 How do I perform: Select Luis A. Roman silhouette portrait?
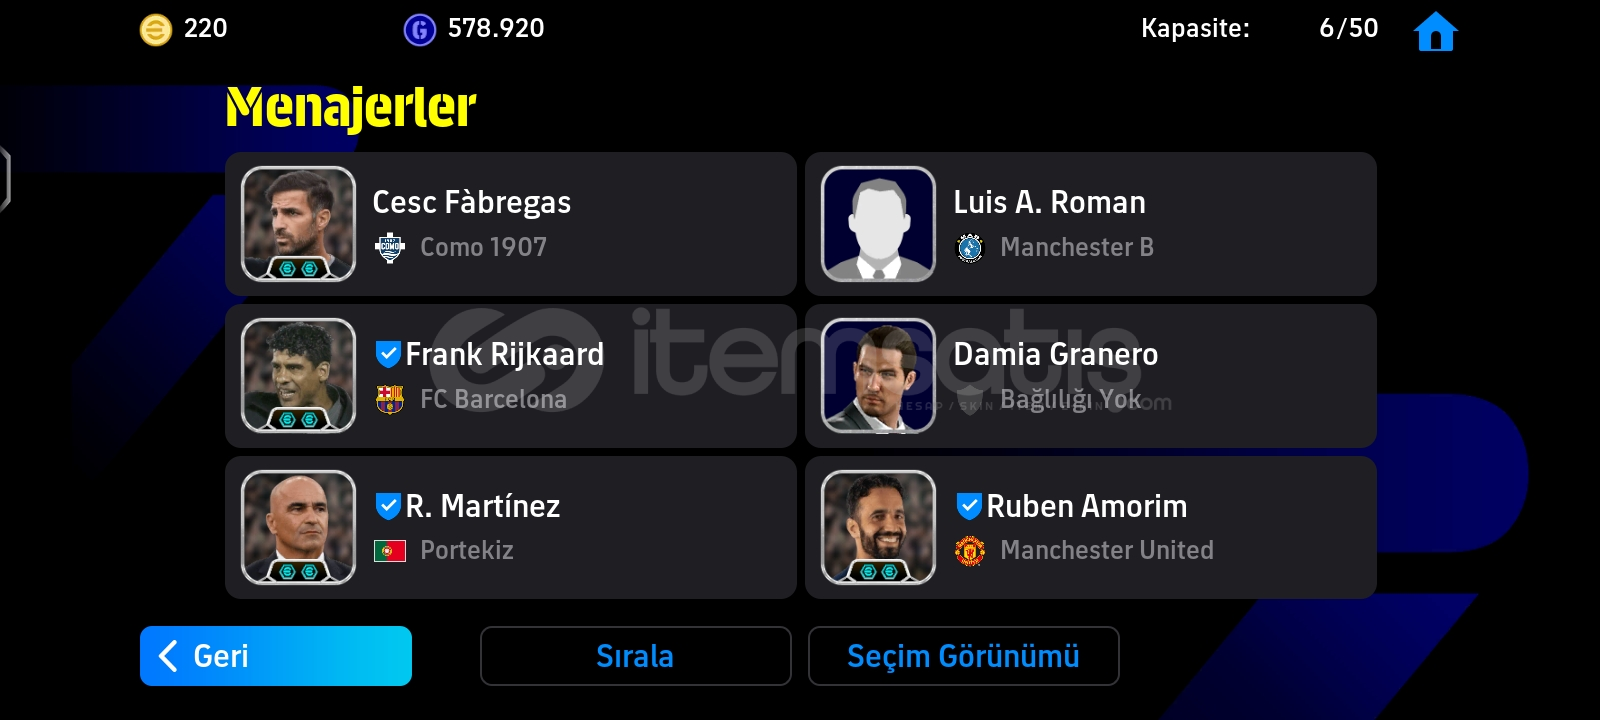[x=878, y=224]
